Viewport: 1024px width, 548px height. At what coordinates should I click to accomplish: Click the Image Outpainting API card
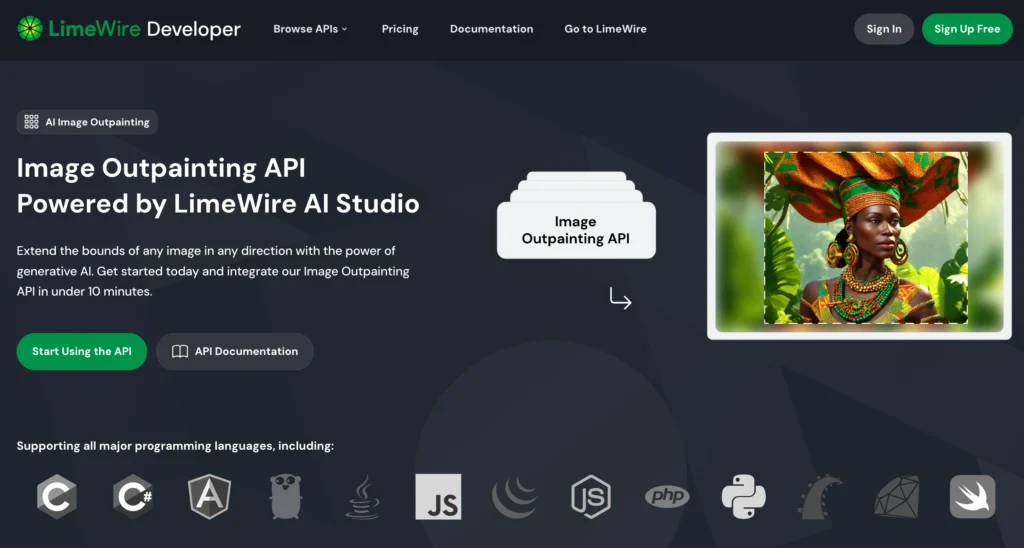coord(576,230)
